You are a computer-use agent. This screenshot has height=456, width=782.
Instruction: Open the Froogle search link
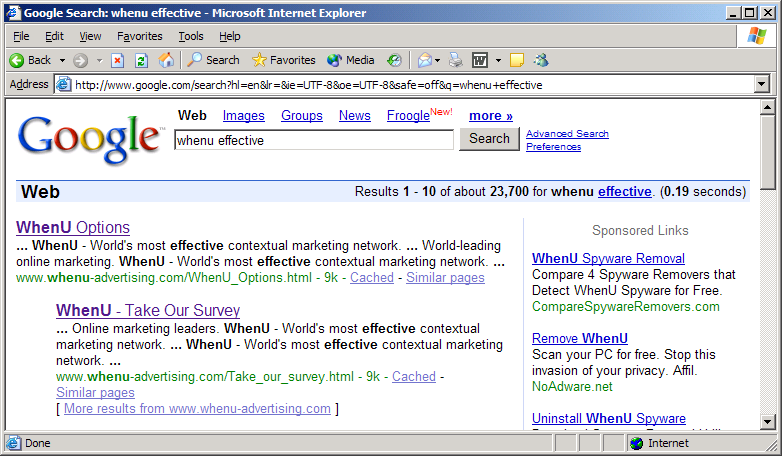[x=408, y=115]
